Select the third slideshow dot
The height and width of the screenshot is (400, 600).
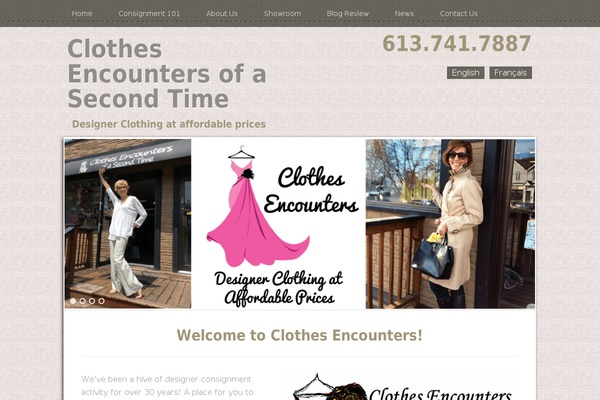[x=92, y=301]
